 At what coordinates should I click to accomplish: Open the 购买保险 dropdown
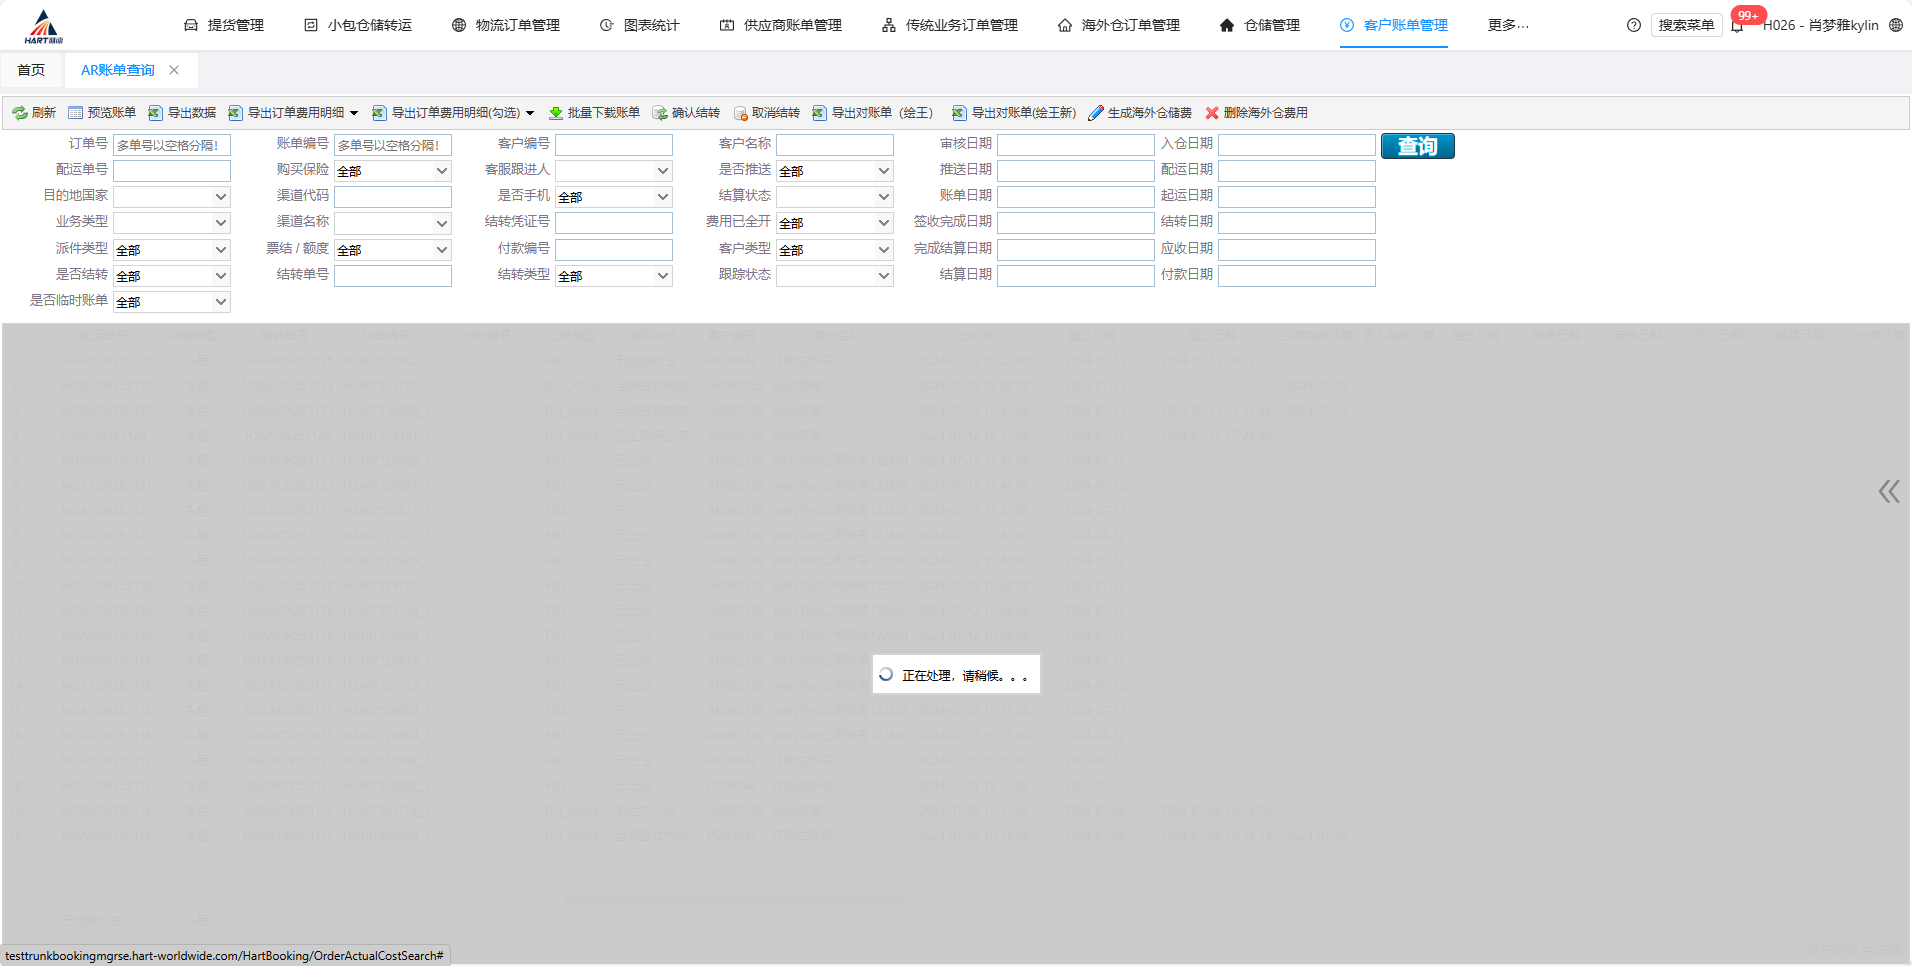(x=392, y=171)
